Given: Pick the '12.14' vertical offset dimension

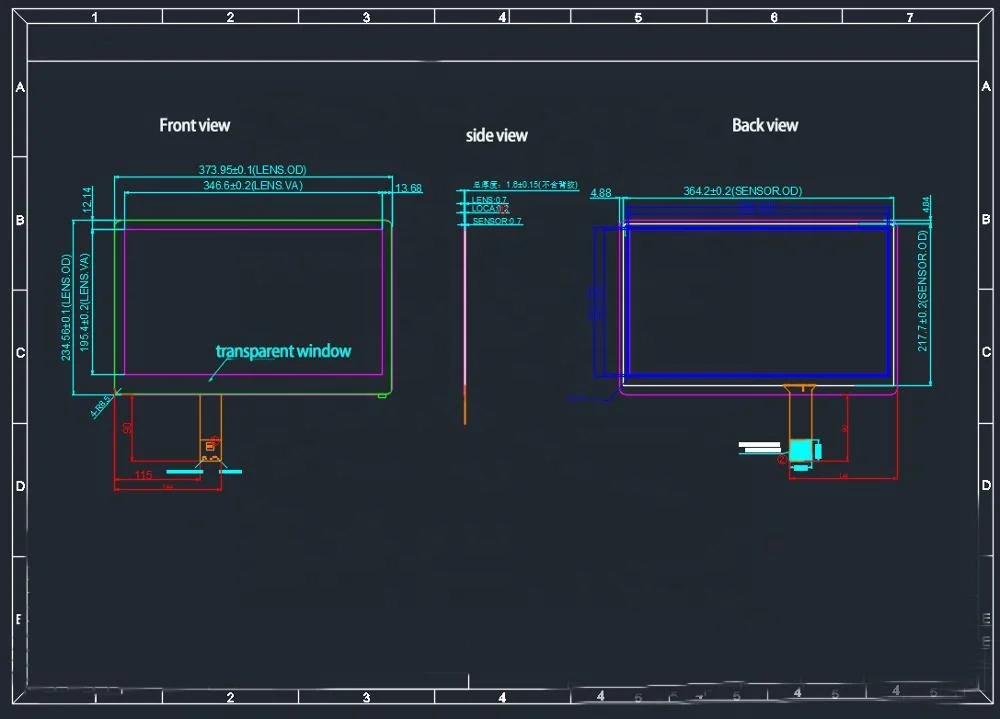Looking at the screenshot, I should pyautogui.click(x=87, y=200).
